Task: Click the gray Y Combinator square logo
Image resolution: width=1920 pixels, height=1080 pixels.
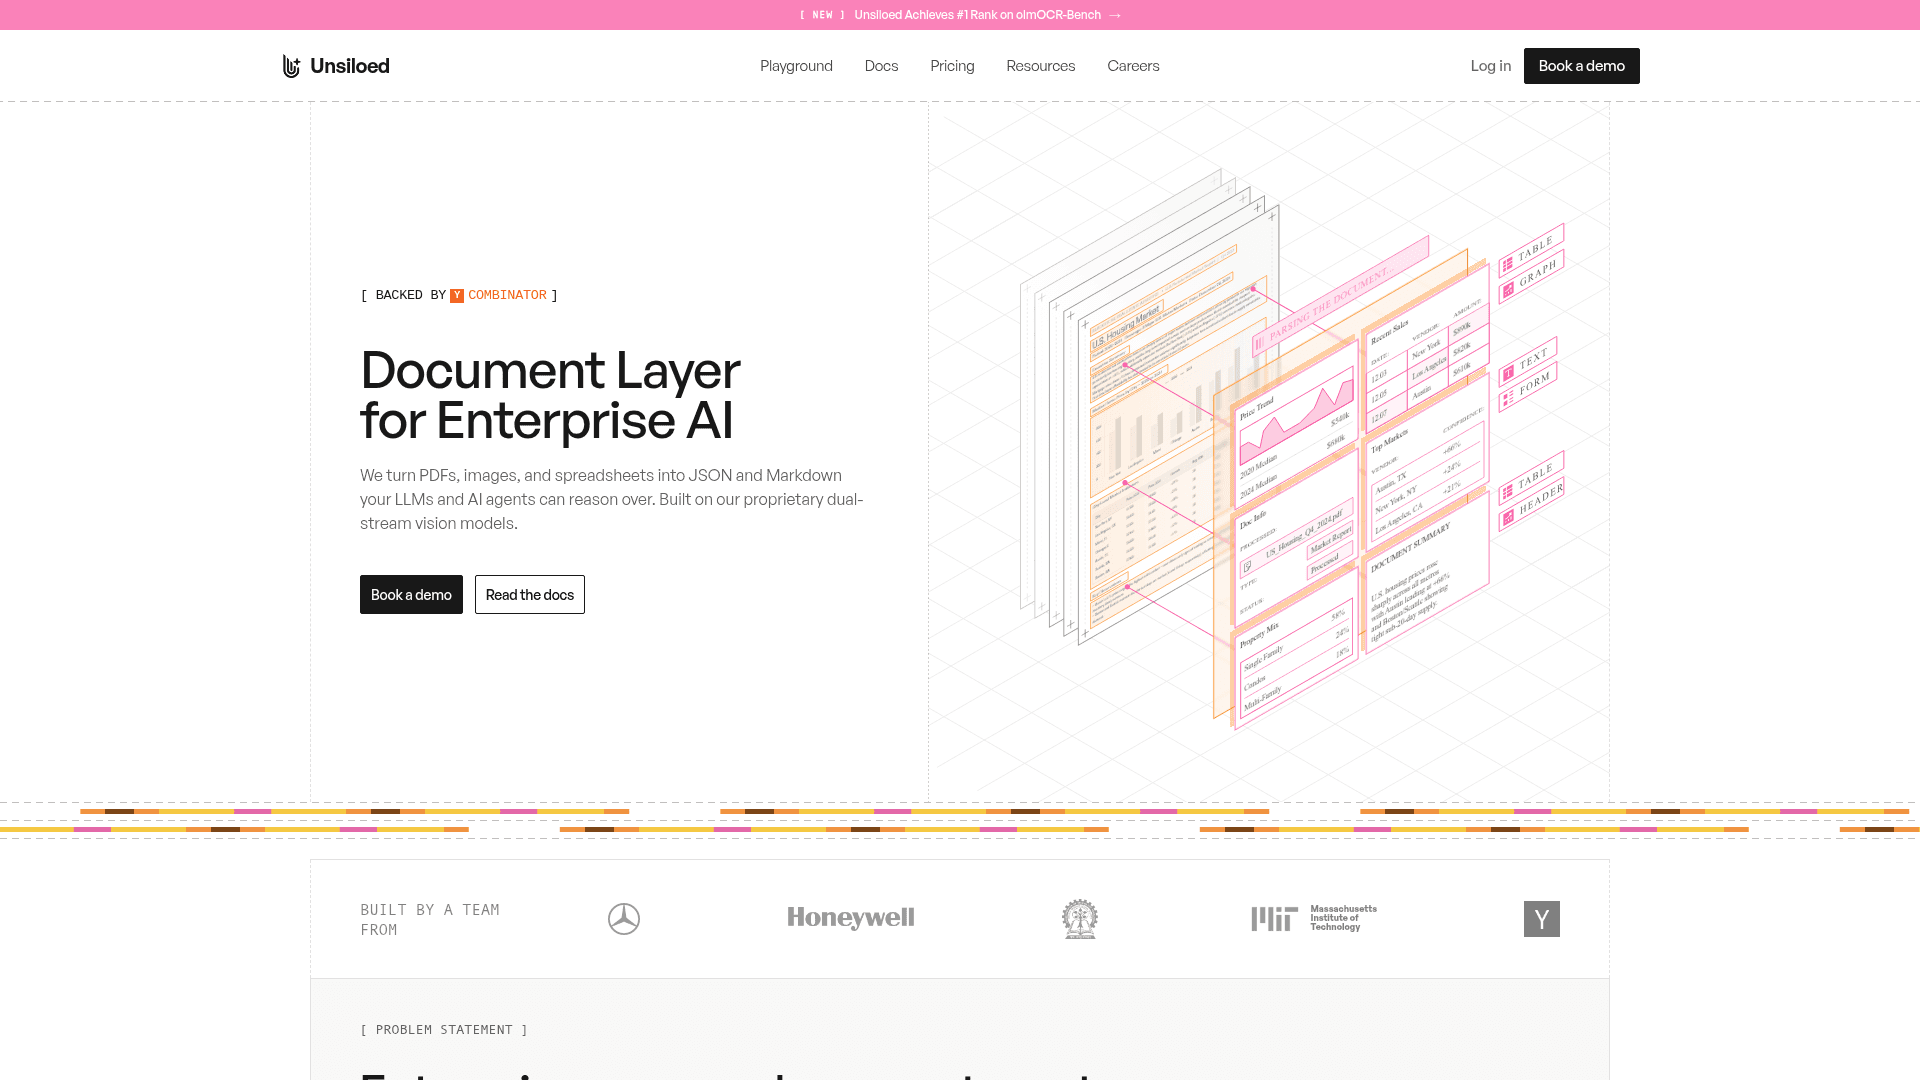Action: pyautogui.click(x=1542, y=919)
